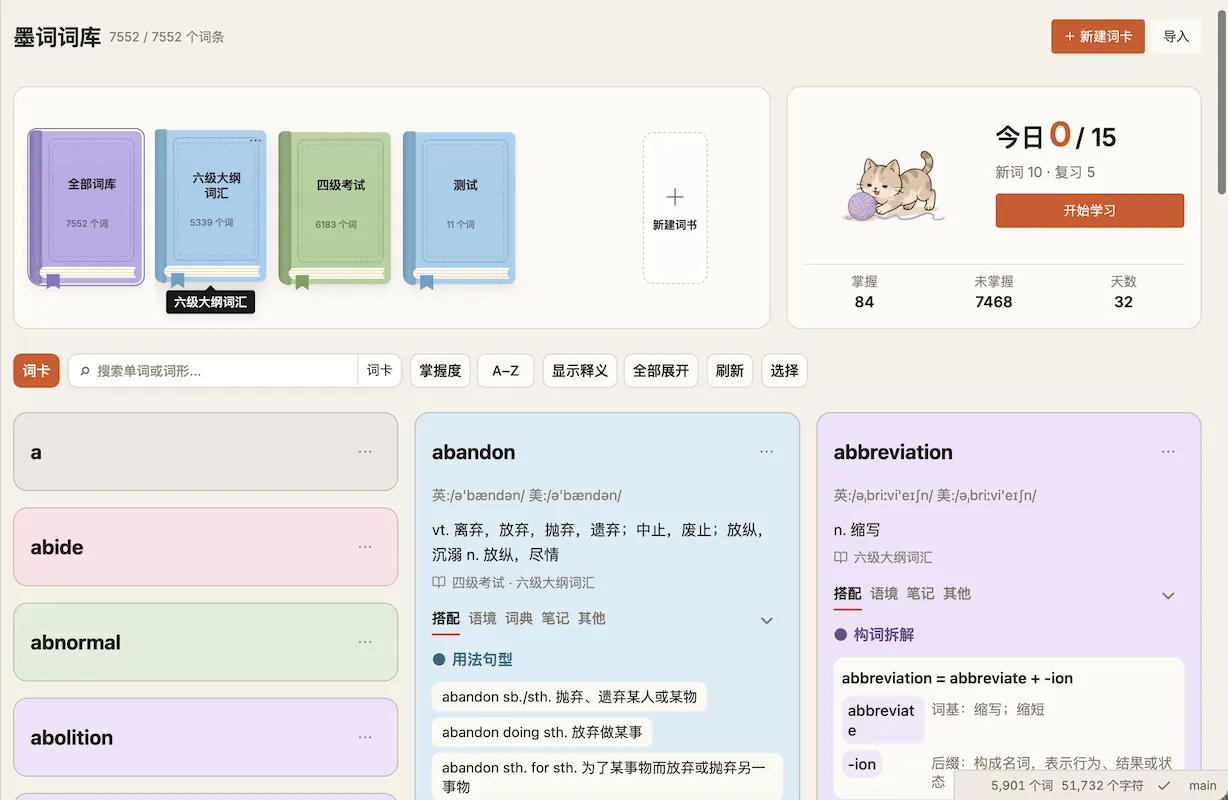Open the 词卡 search-scope dropdown
Viewport: 1228px width, 800px height.
379,370
